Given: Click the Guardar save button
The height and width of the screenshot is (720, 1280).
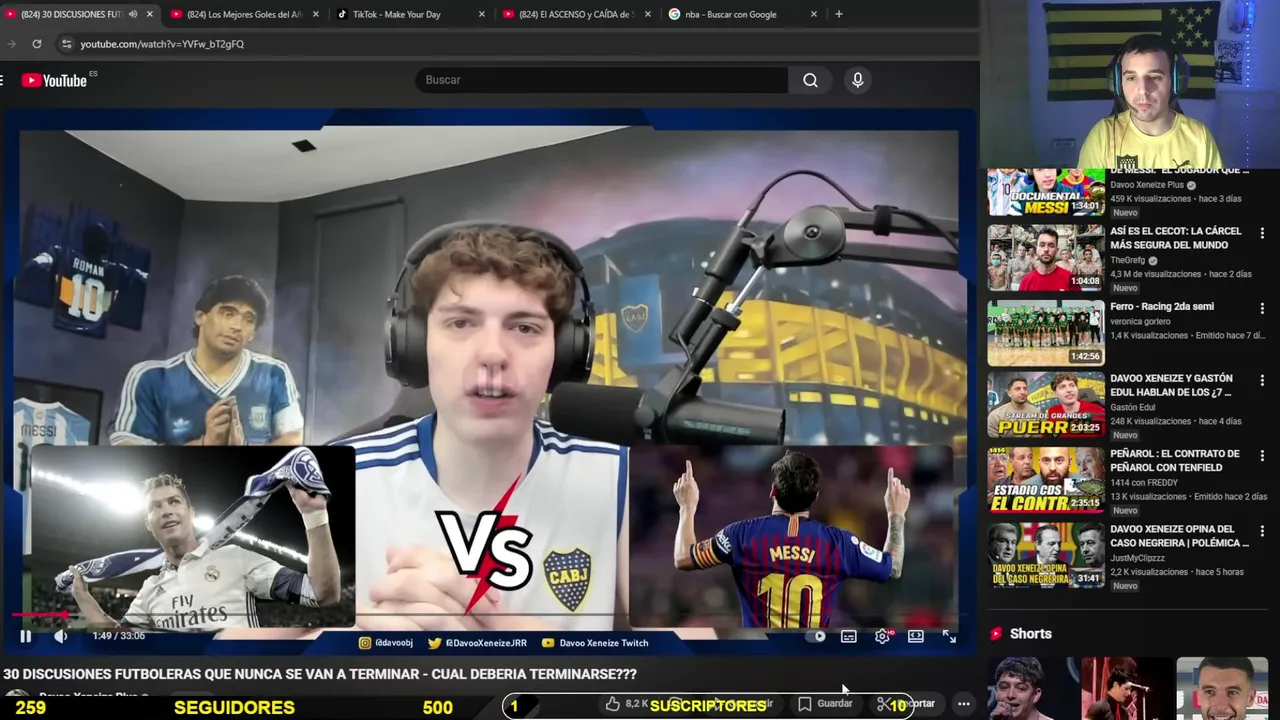Looking at the screenshot, I should 826,704.
